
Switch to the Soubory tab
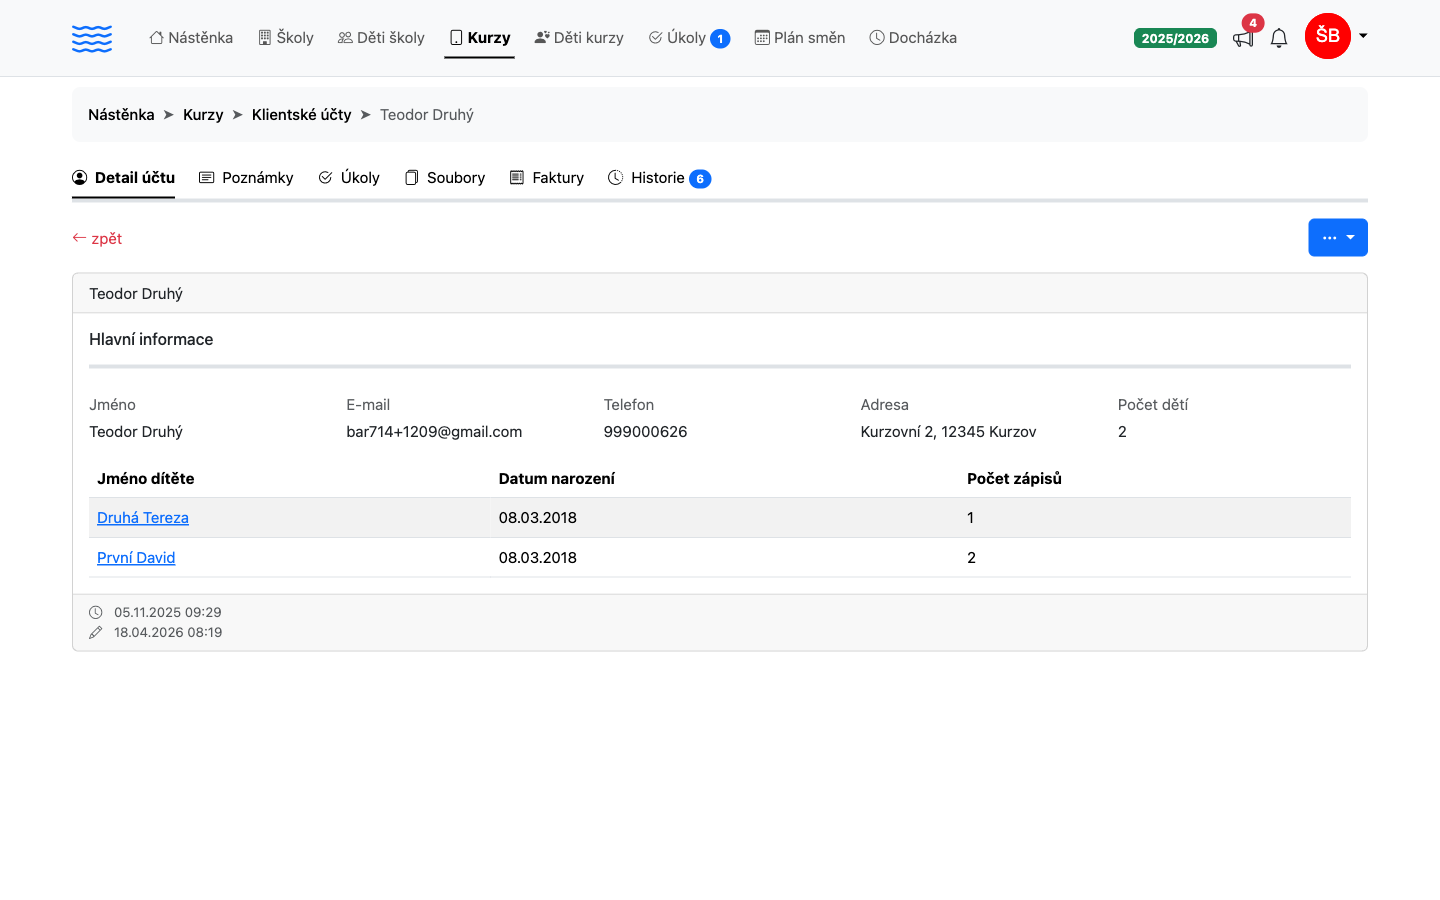[445, 178]
